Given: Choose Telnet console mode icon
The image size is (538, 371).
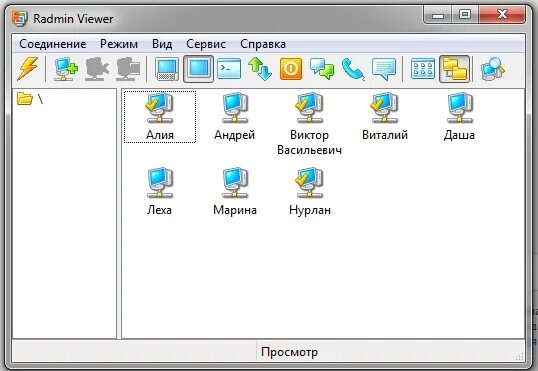Looking at the screenshot, I should (x=229, y=69).
